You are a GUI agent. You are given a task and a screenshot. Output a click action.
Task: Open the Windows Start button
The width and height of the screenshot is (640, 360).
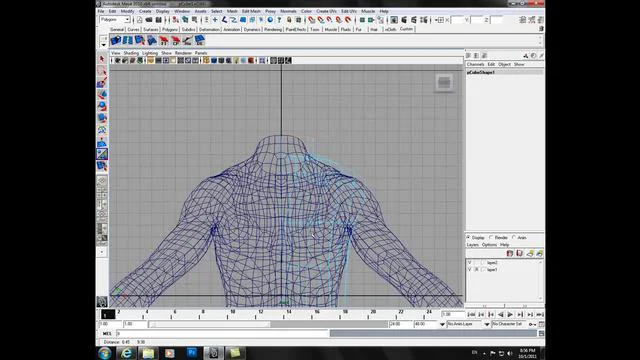(x=105, y=353)
